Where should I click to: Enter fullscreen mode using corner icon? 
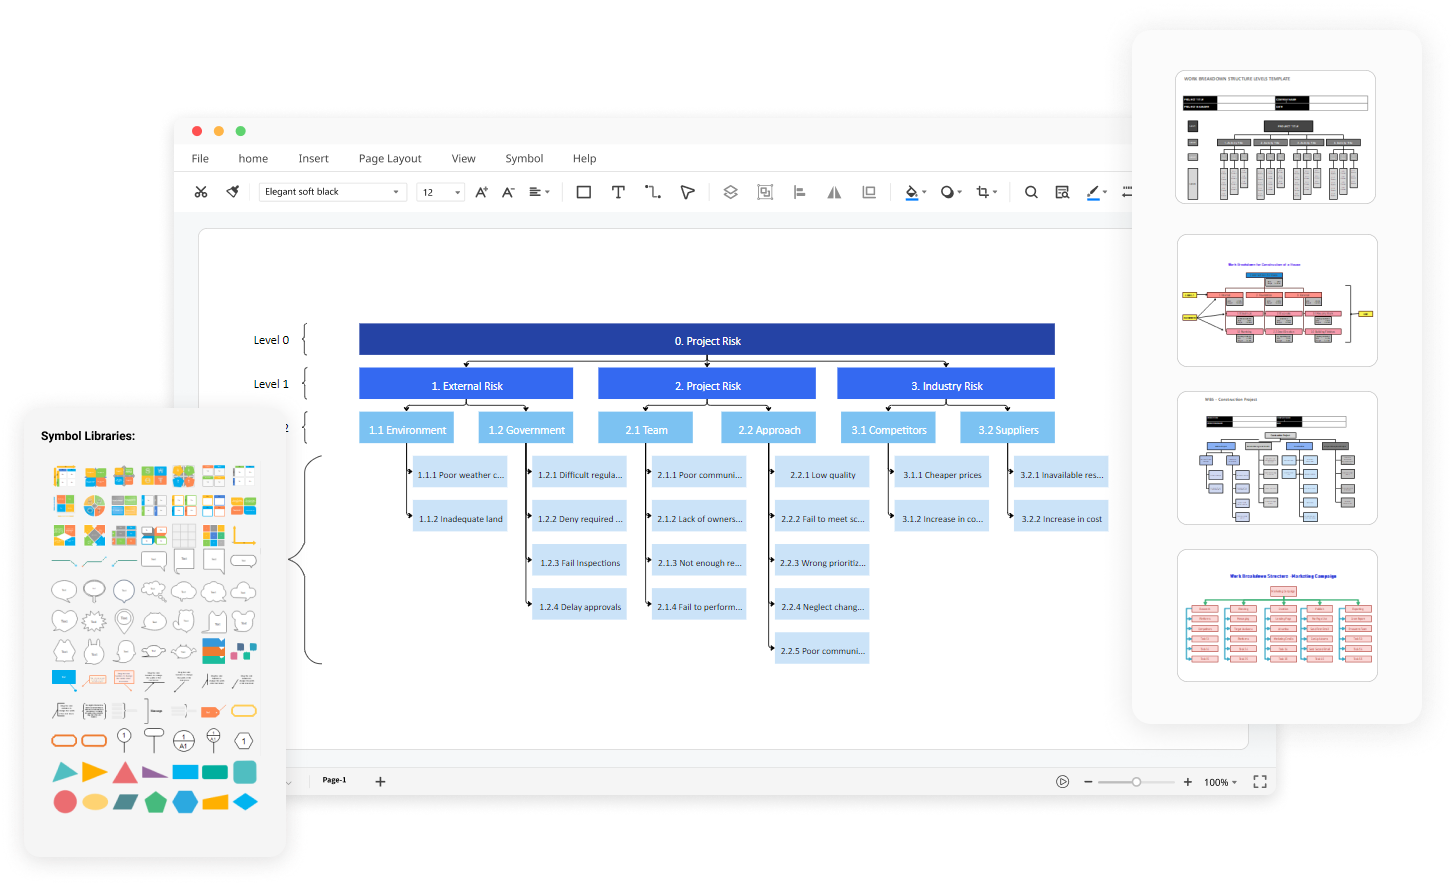(x=1260, y=782)
